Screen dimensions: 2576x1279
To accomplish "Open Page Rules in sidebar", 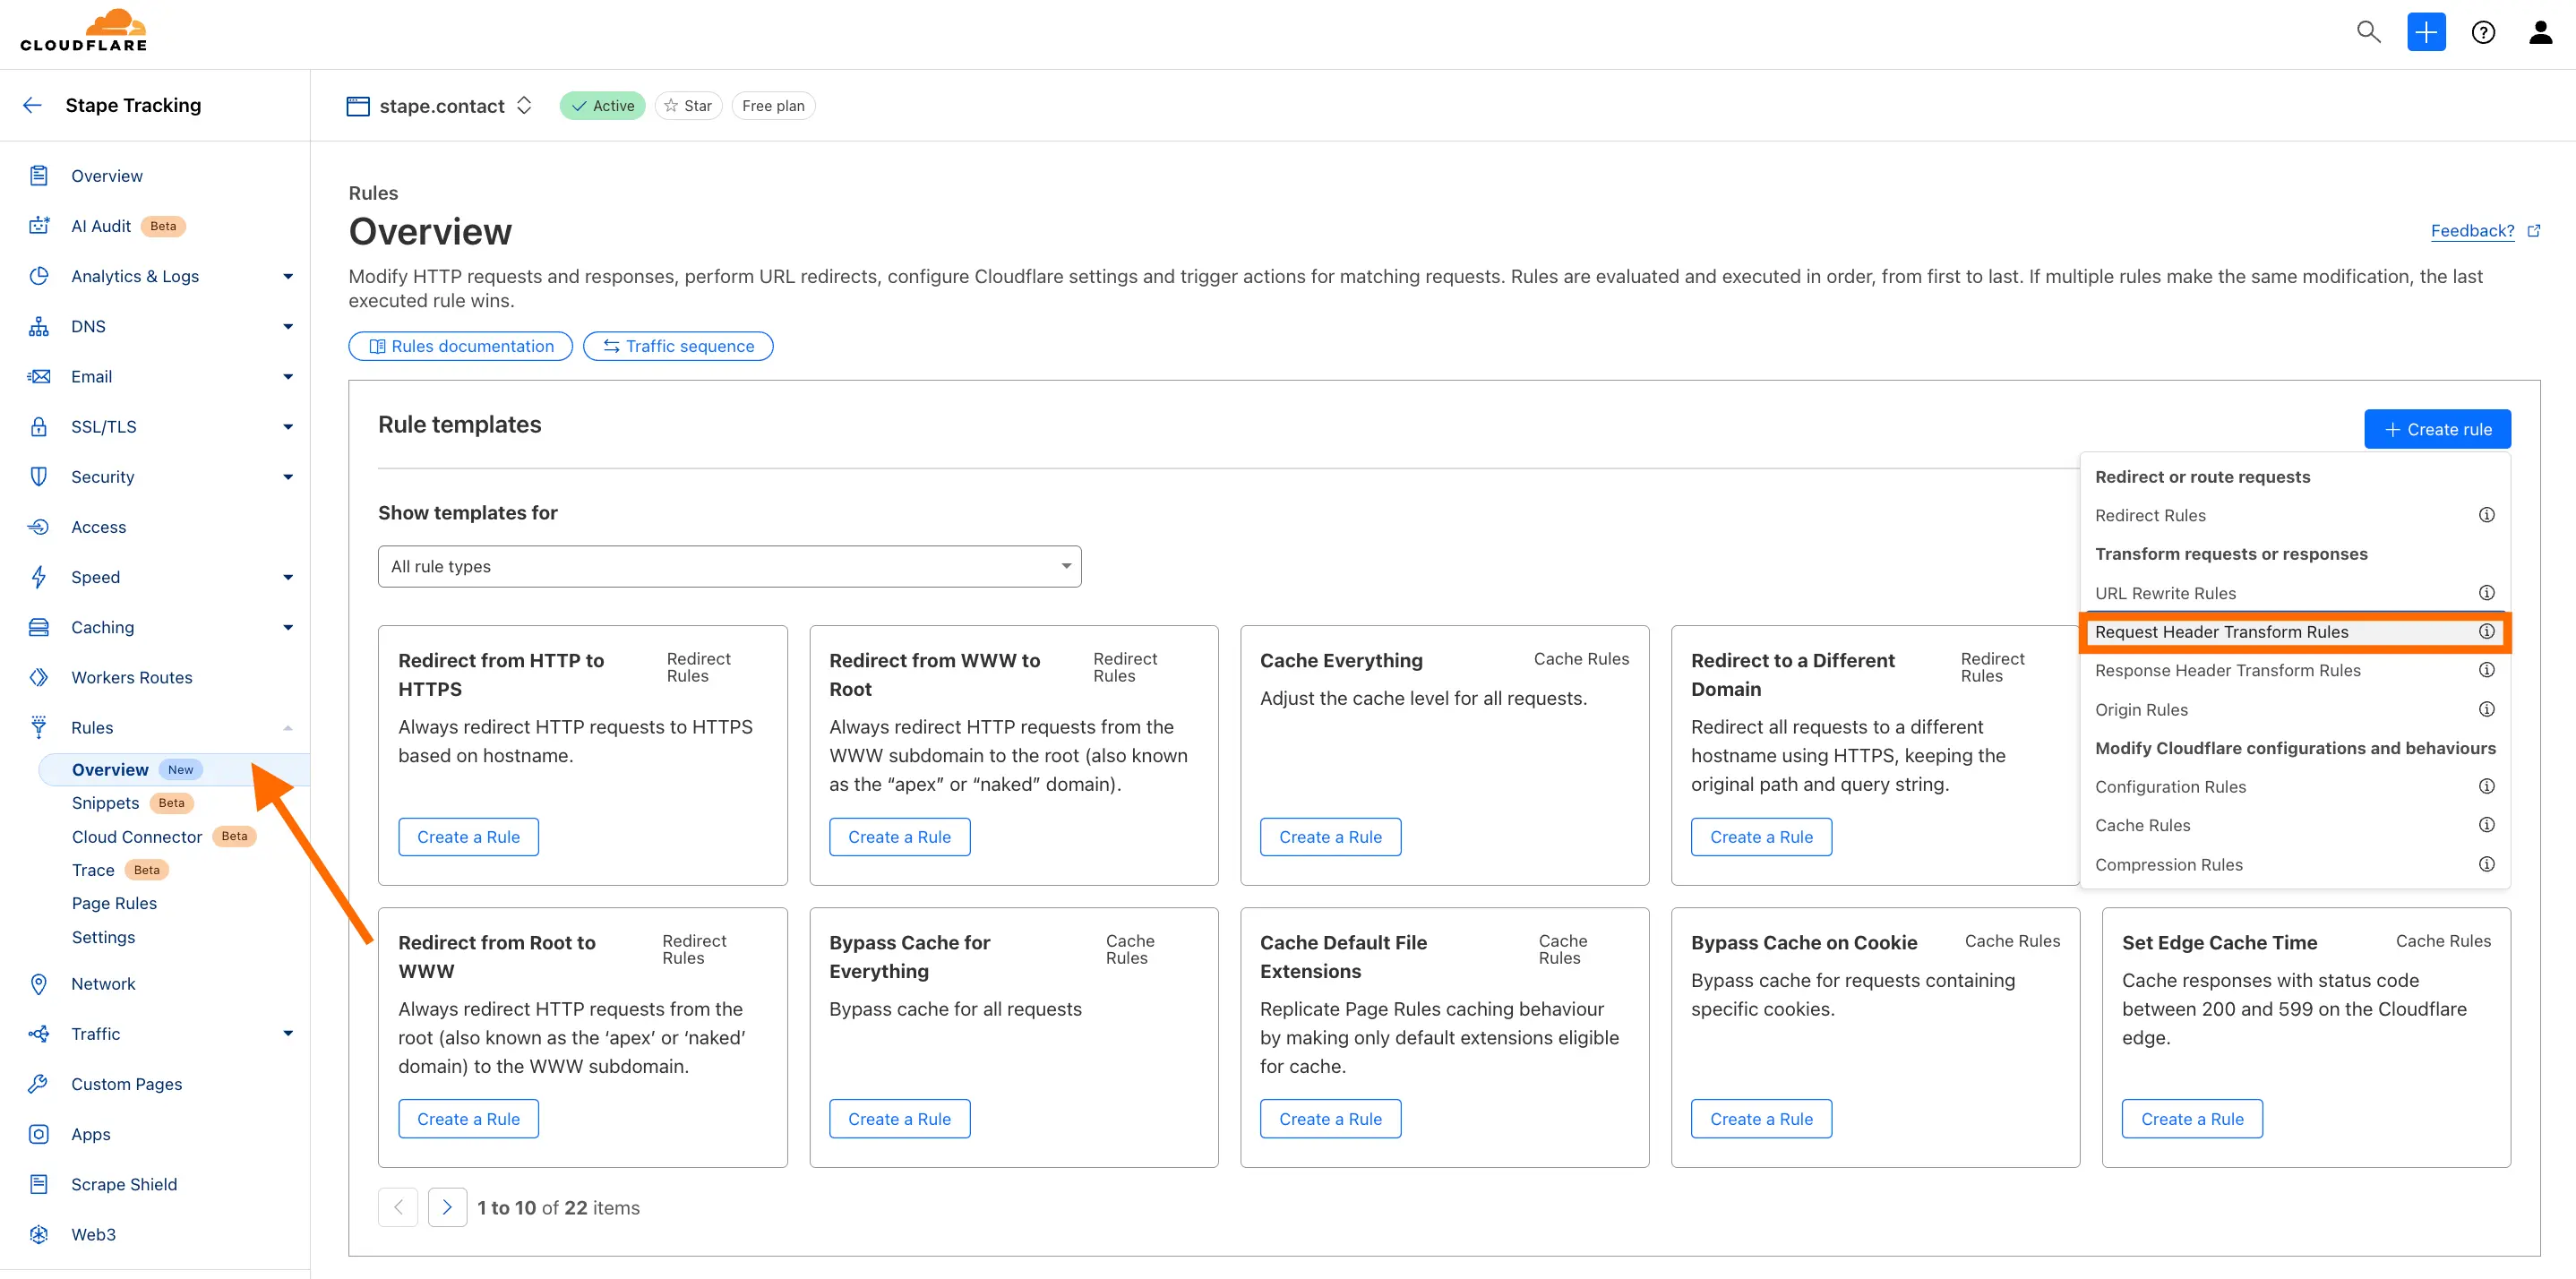I will (114, 903).
